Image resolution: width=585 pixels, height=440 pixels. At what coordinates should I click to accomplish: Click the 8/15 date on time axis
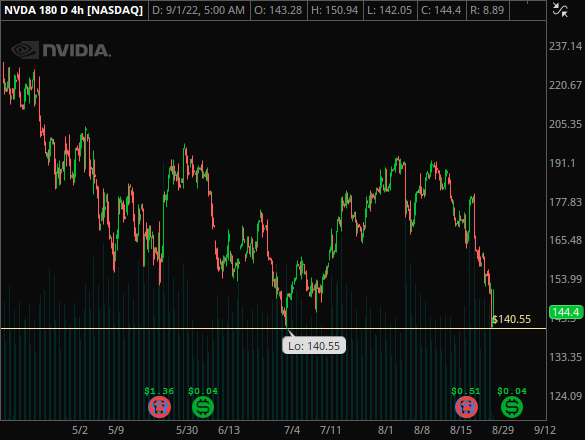coord(461,430)
